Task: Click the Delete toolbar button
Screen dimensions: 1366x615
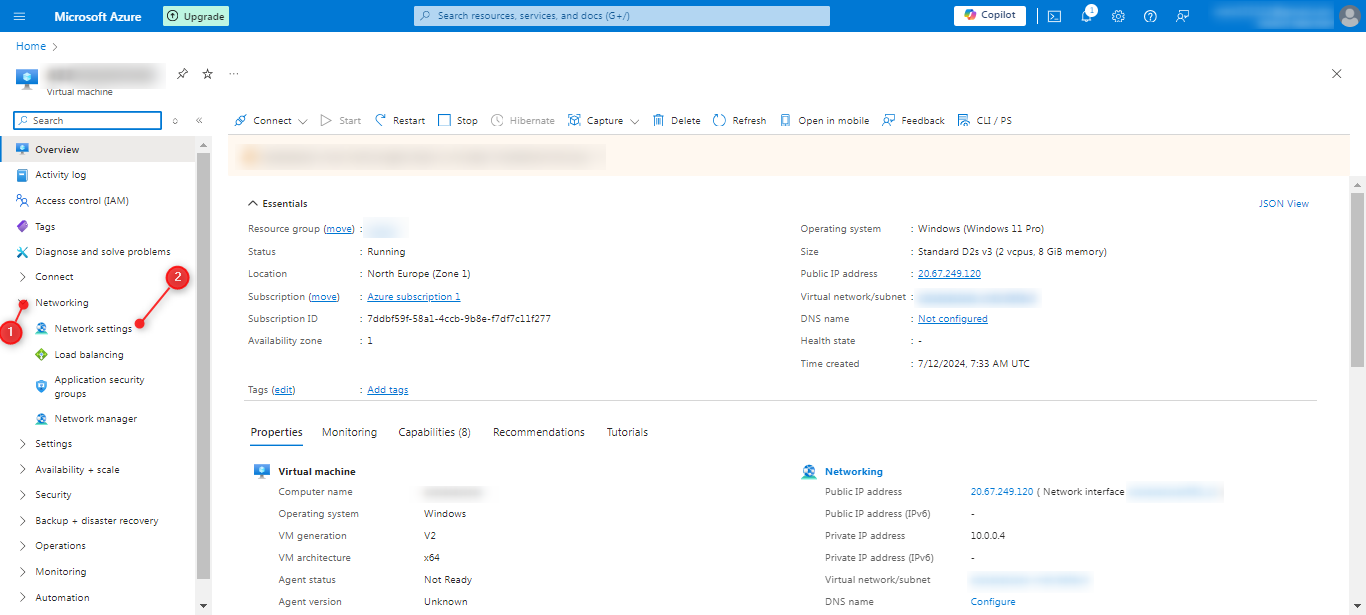Action: [676, 120]
